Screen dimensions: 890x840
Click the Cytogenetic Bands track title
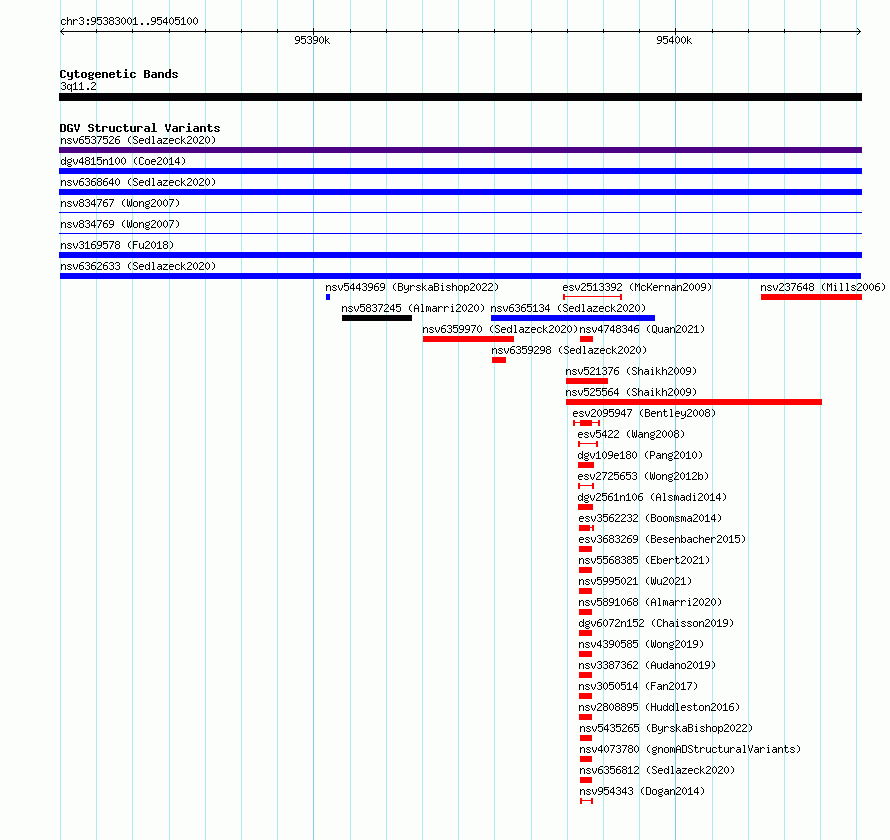(x=119, y=74)
